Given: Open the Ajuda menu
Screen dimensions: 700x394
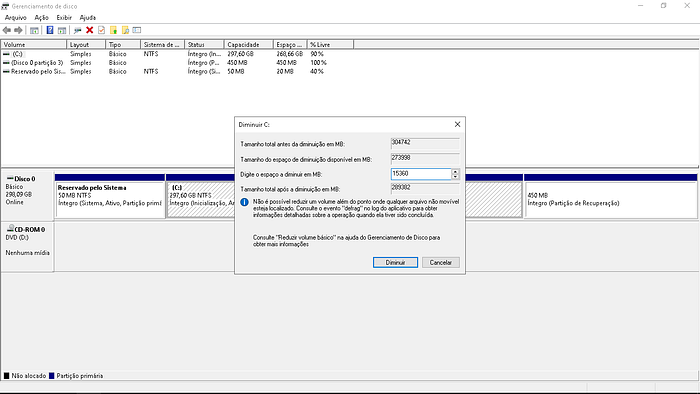Looking at the screenshot, I should [x=88, y=17].
